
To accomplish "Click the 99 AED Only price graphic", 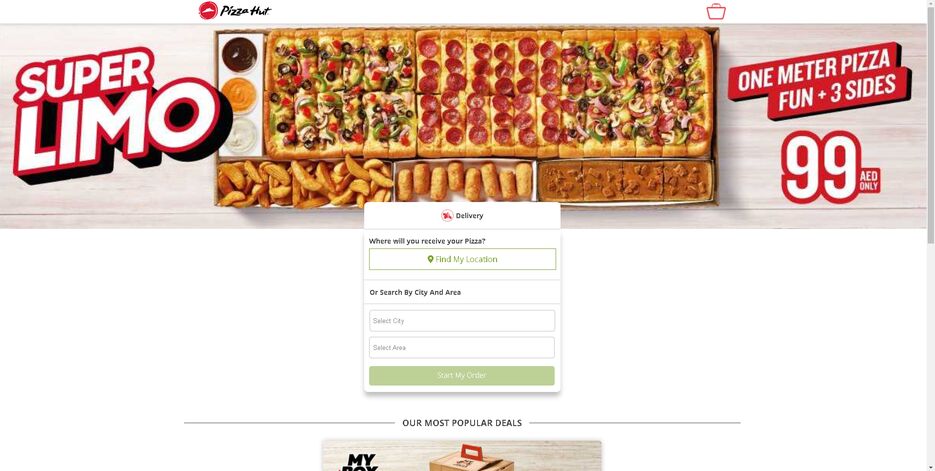I will click(830, 167).
